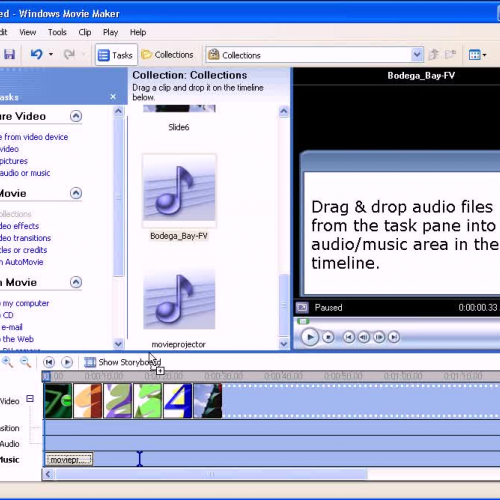Viewport: 500px width, 500px height.
Task: Open the Help menu
Action: coord(138,32)
